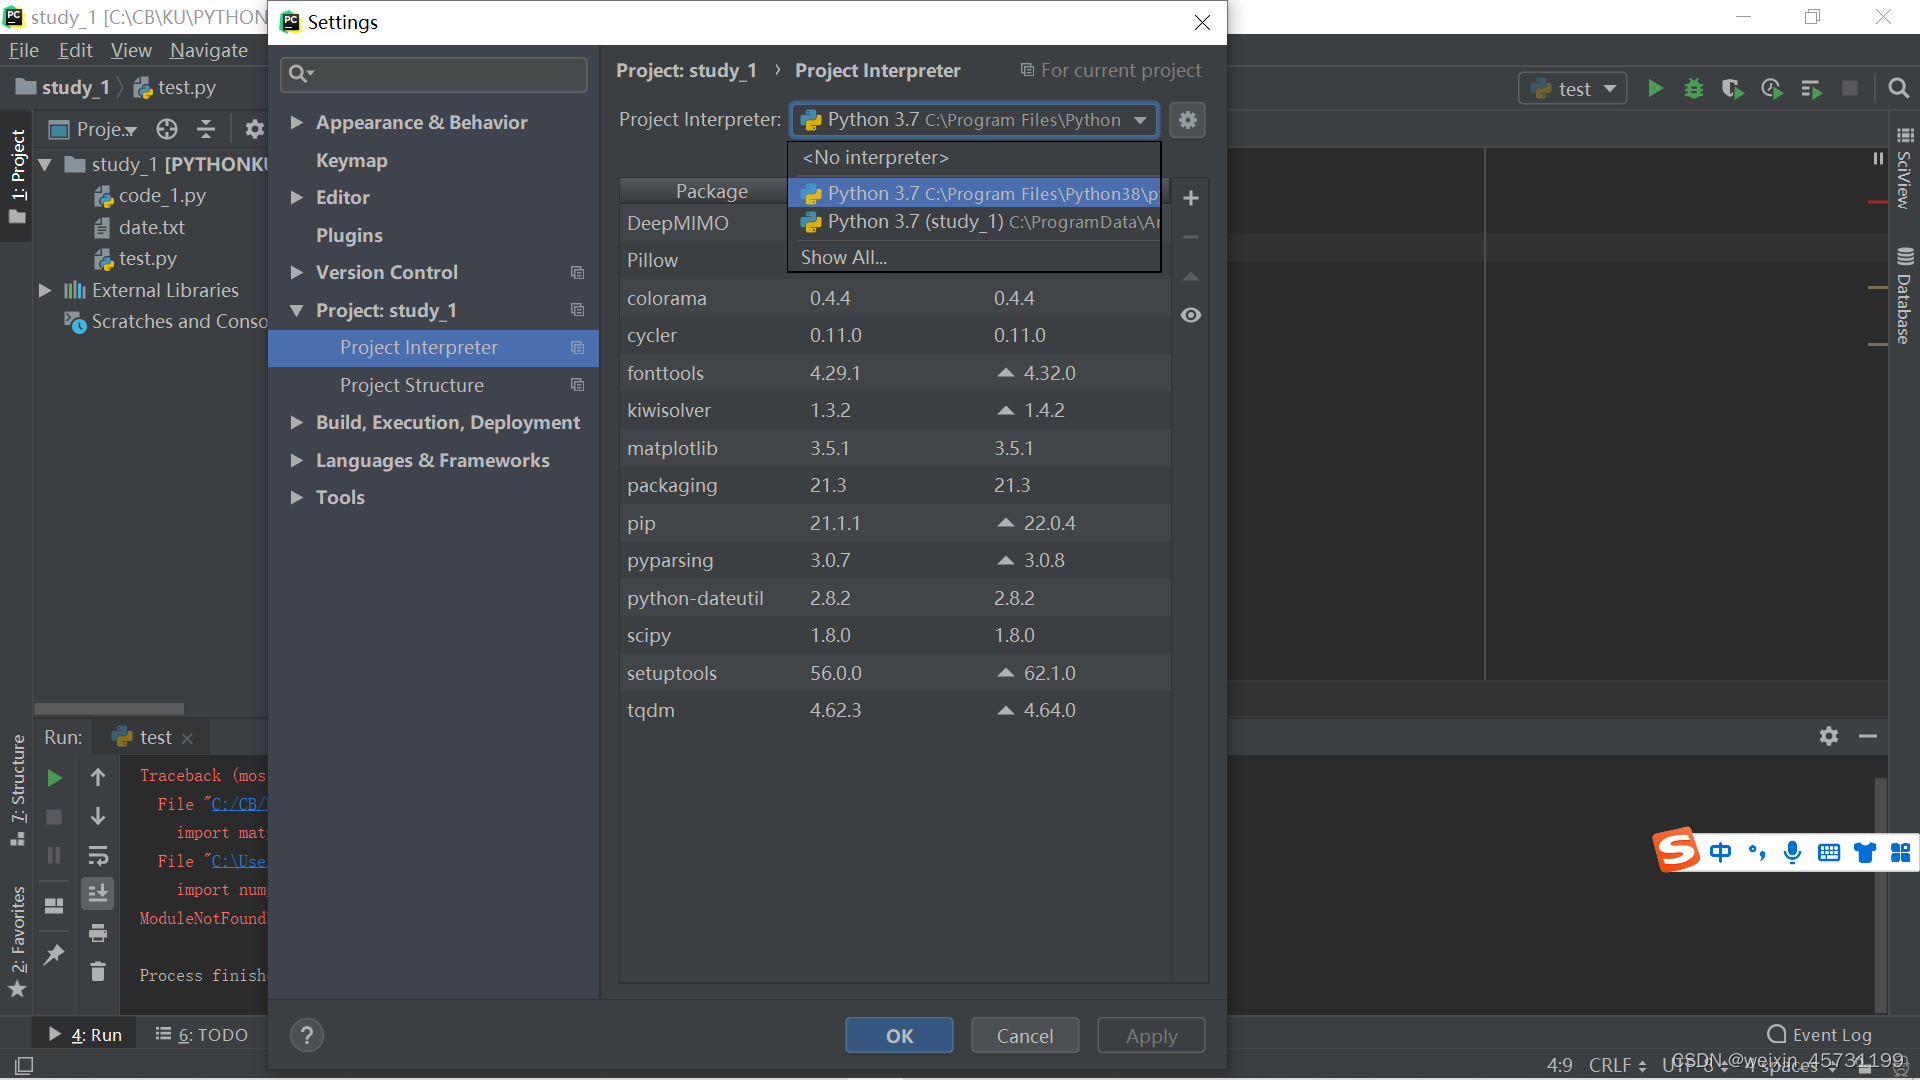Screen dimensions: 1920x1080
Task: Focus the settings search field
Action: (x=434, y=74)
